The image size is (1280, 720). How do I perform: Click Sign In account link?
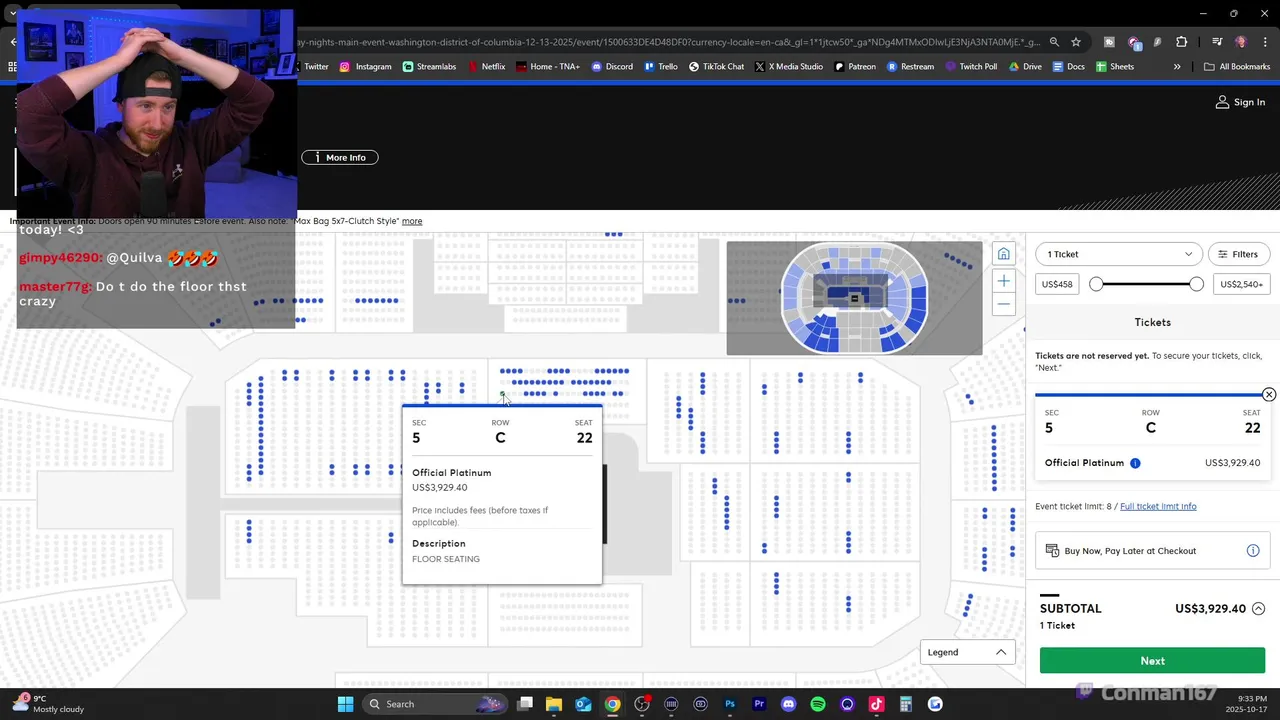(x=1240, y=102)
